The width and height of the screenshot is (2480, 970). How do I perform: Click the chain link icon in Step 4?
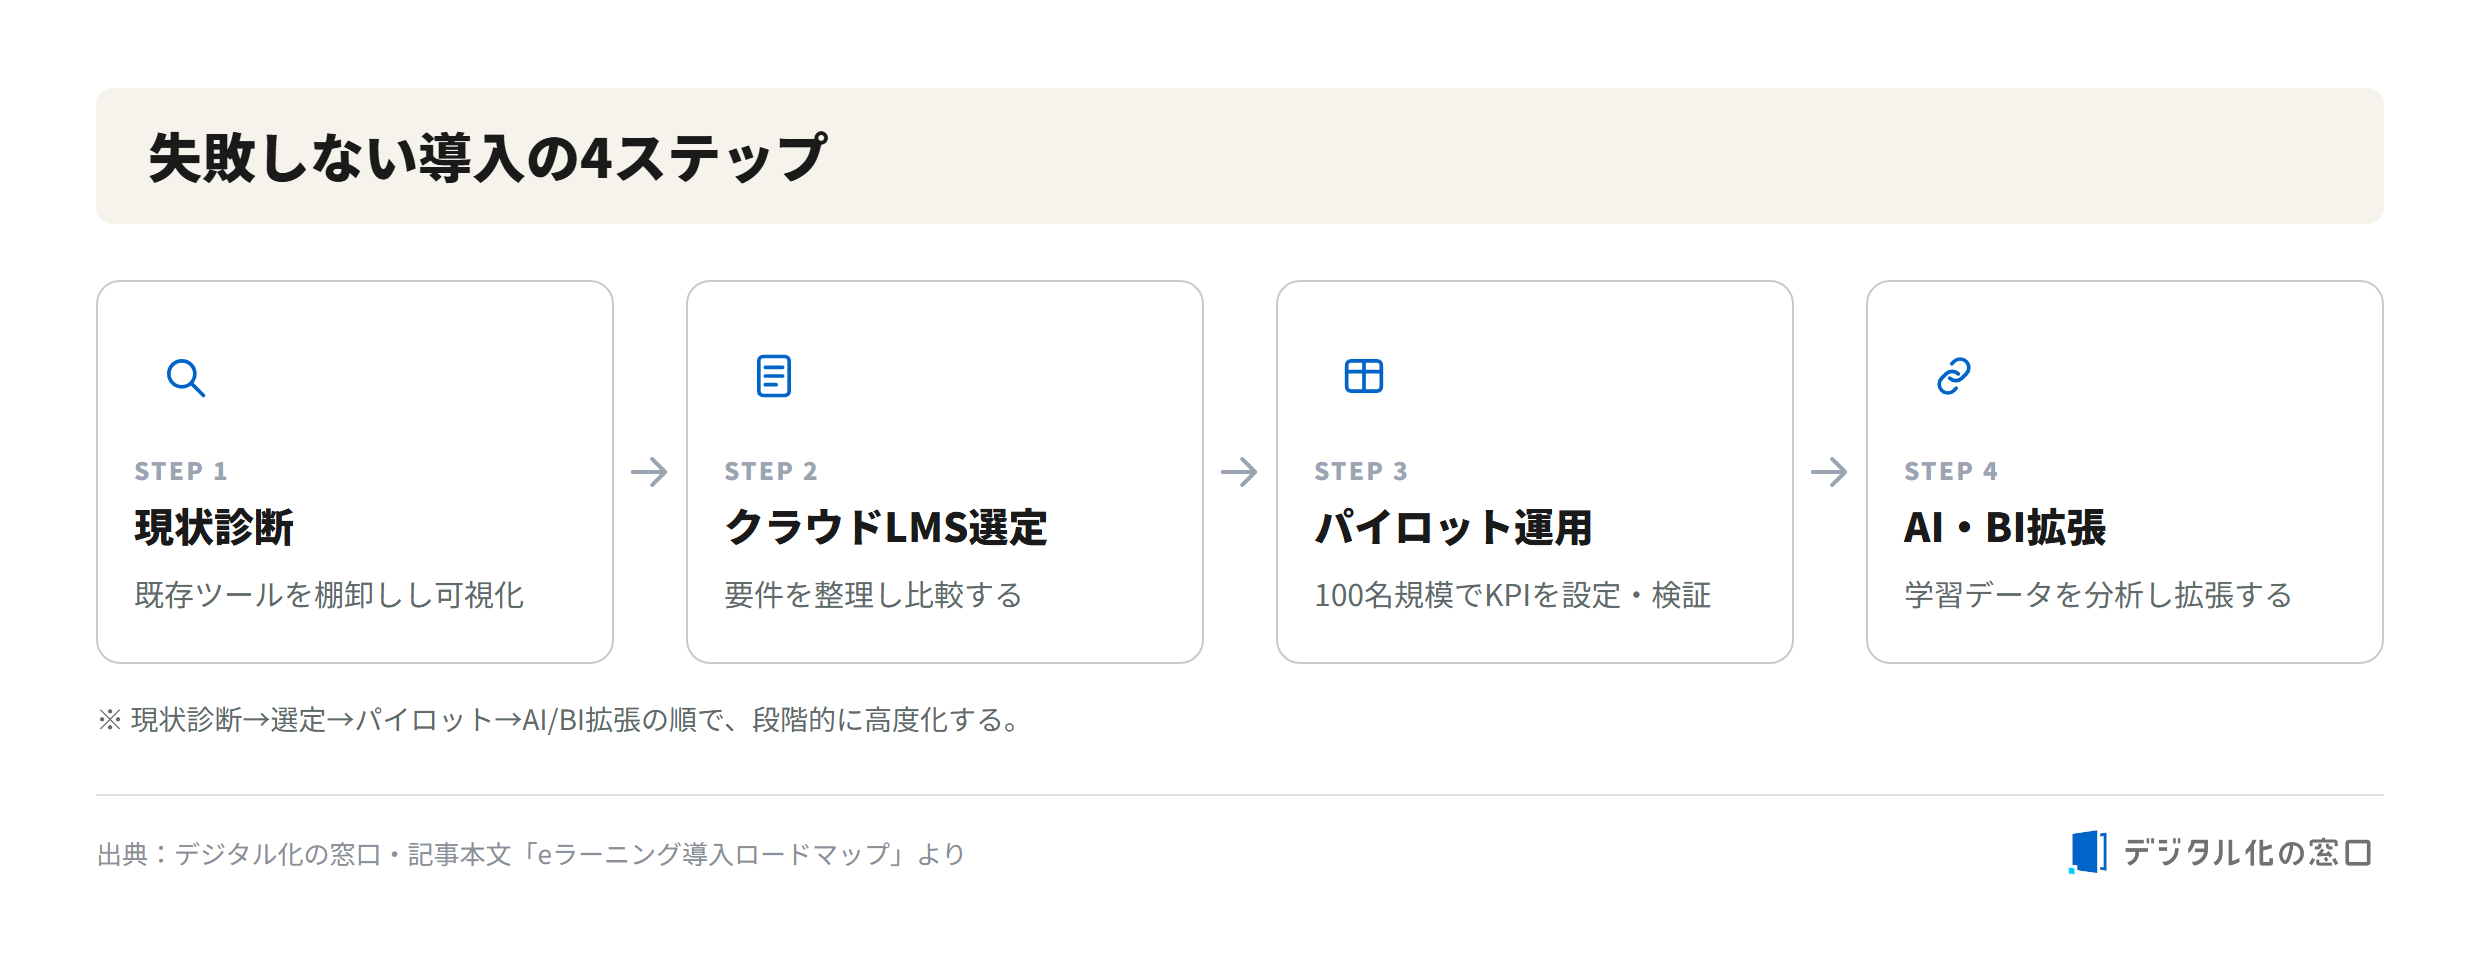(x=1954, y=376)
